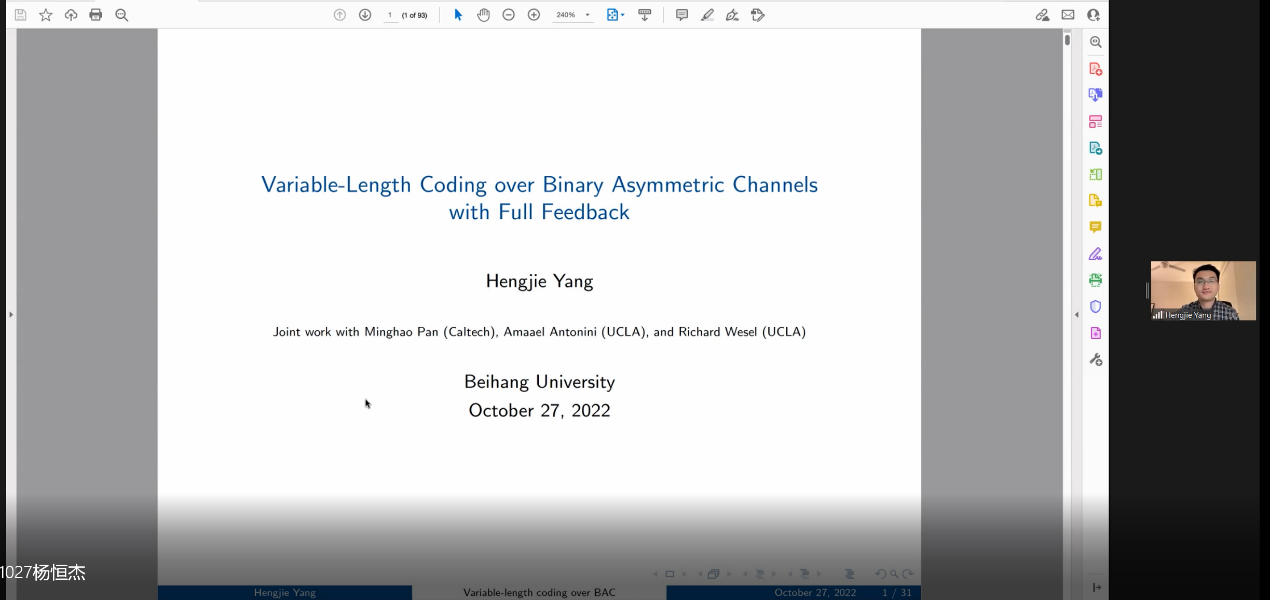This screenshot has height=600, width=1270.
Task: Print the document using printer icon
Action: [x=96, y=15]
